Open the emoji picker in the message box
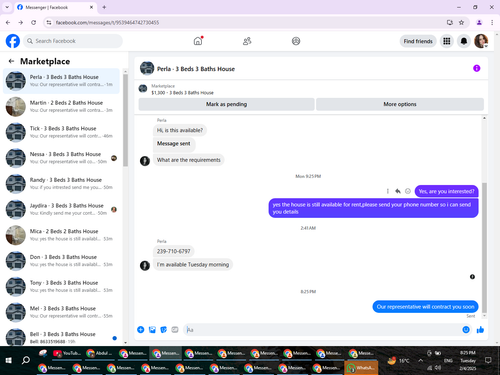500x375 pixels. pos(466,330)
